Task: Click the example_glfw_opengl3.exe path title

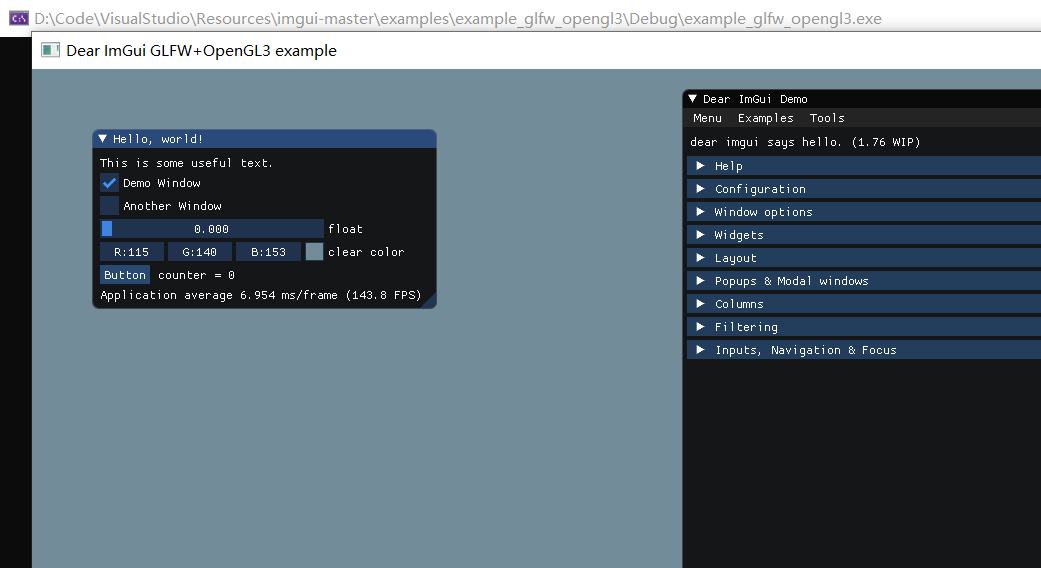Action: (x=458, y=19)
